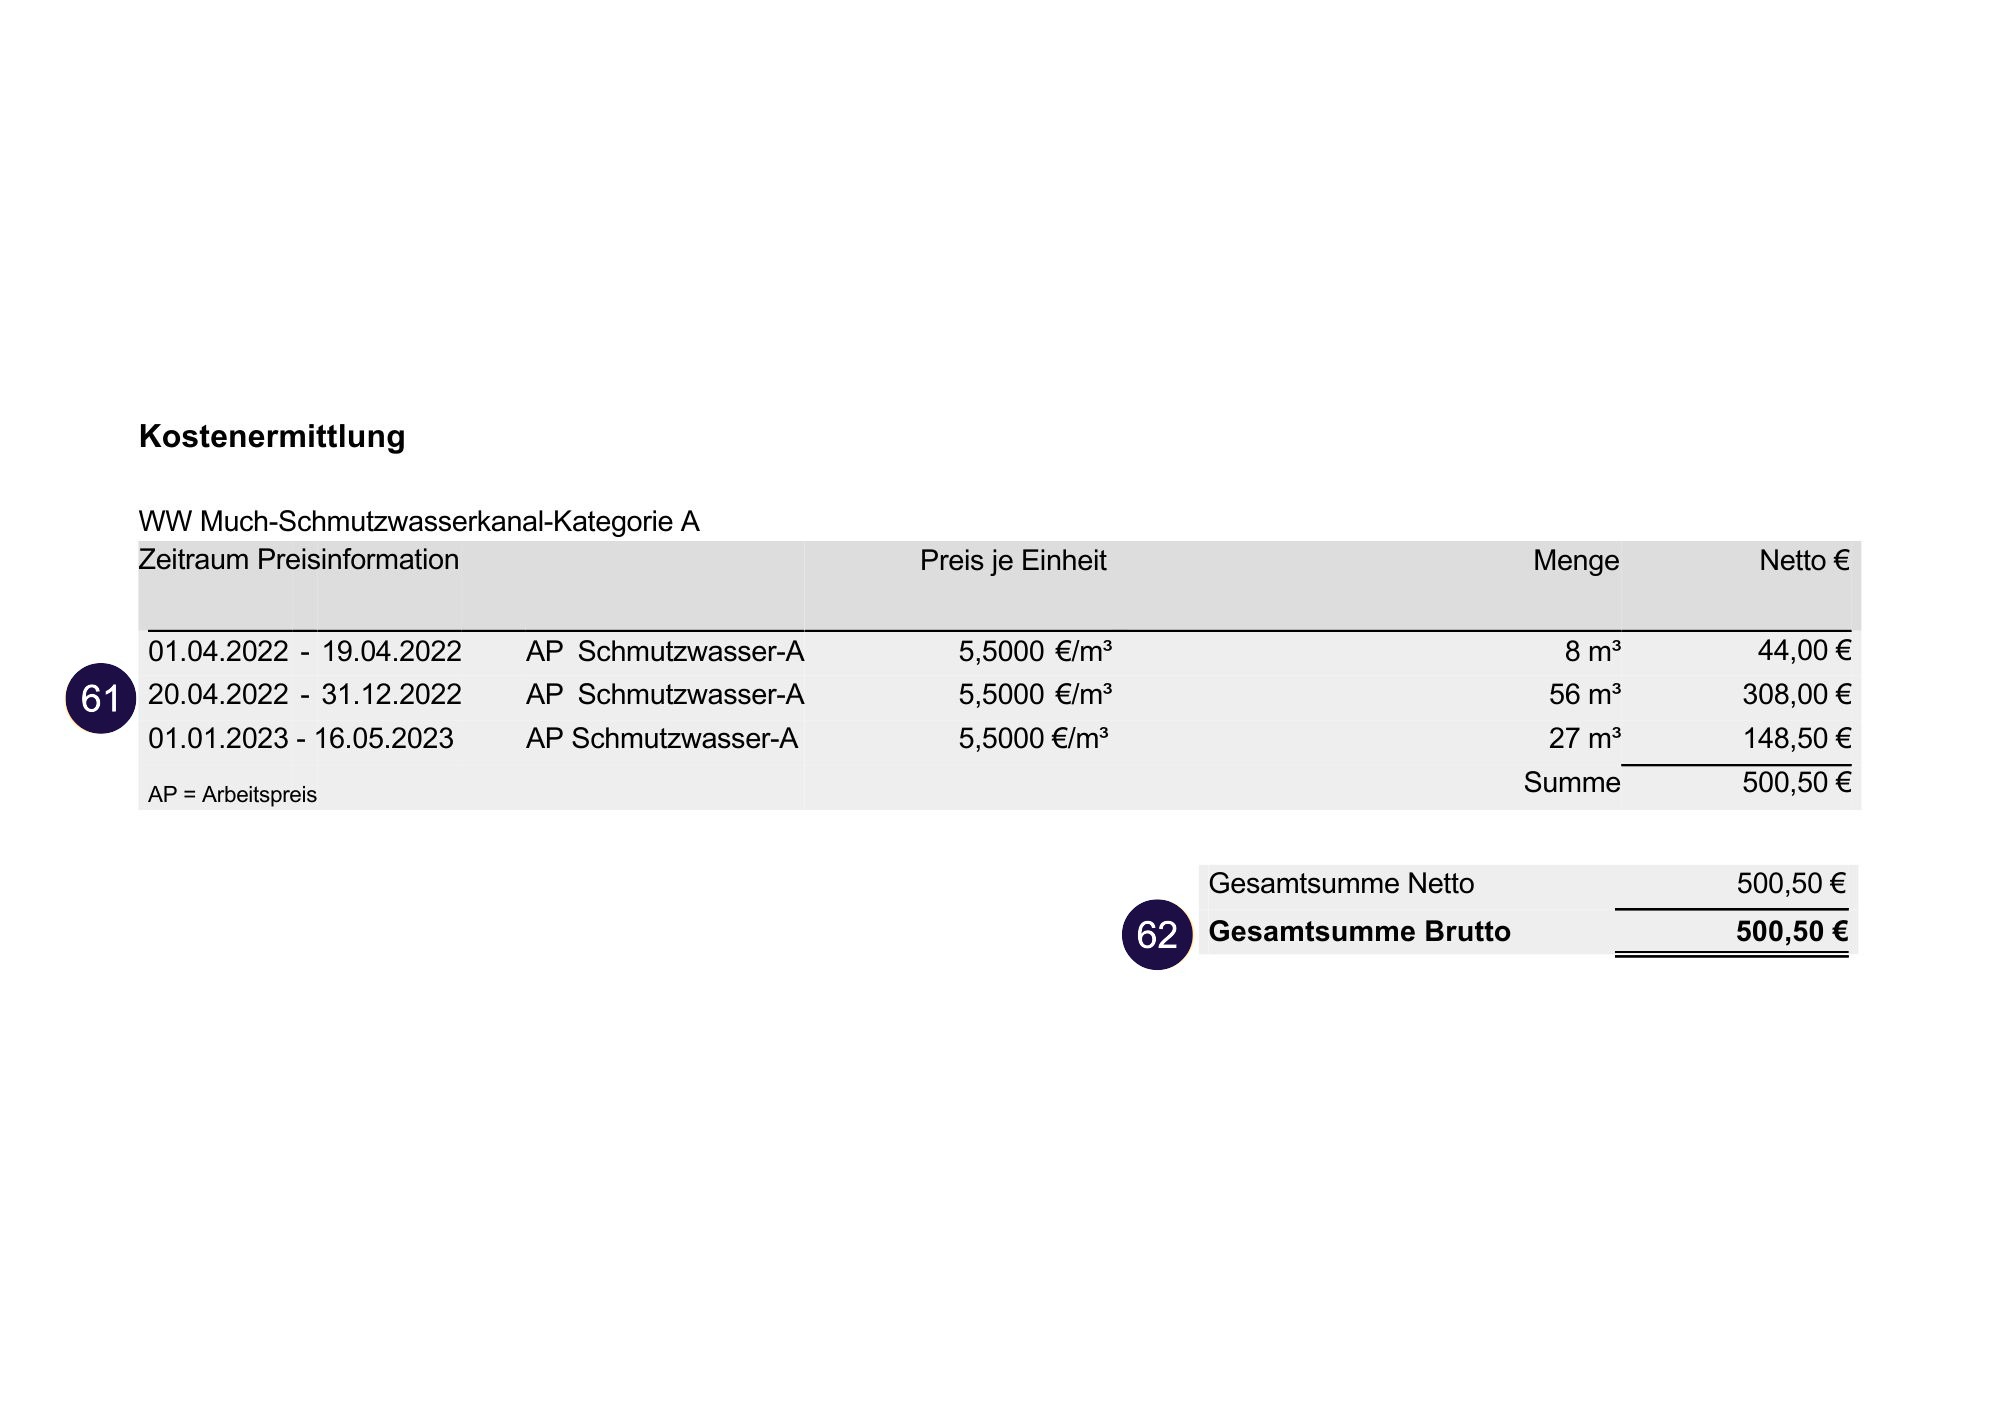Click the numbered marker 62 badge
This screenshot has width=2000, height=1414.
(1157, 935)
